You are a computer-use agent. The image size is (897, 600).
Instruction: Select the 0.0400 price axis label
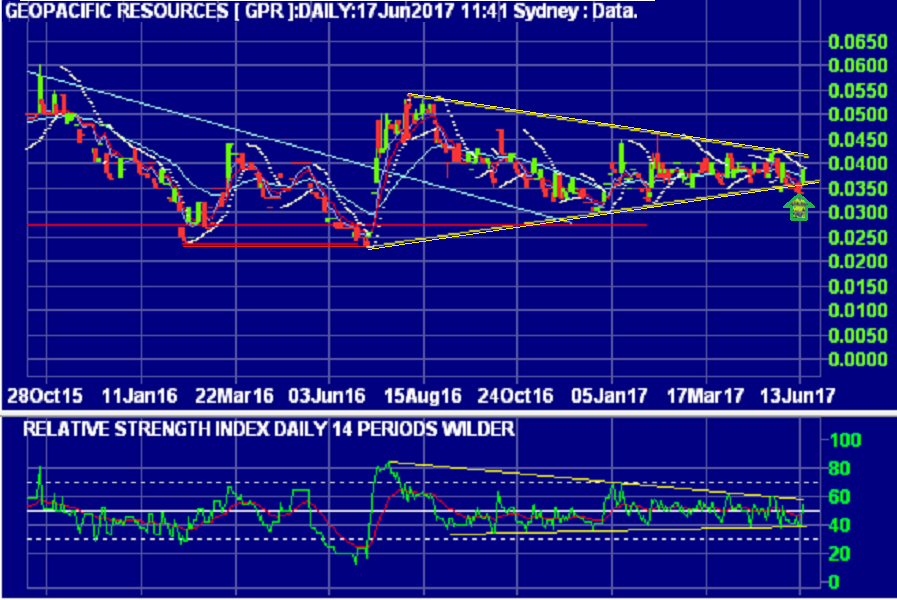click(x=859, y=164)
